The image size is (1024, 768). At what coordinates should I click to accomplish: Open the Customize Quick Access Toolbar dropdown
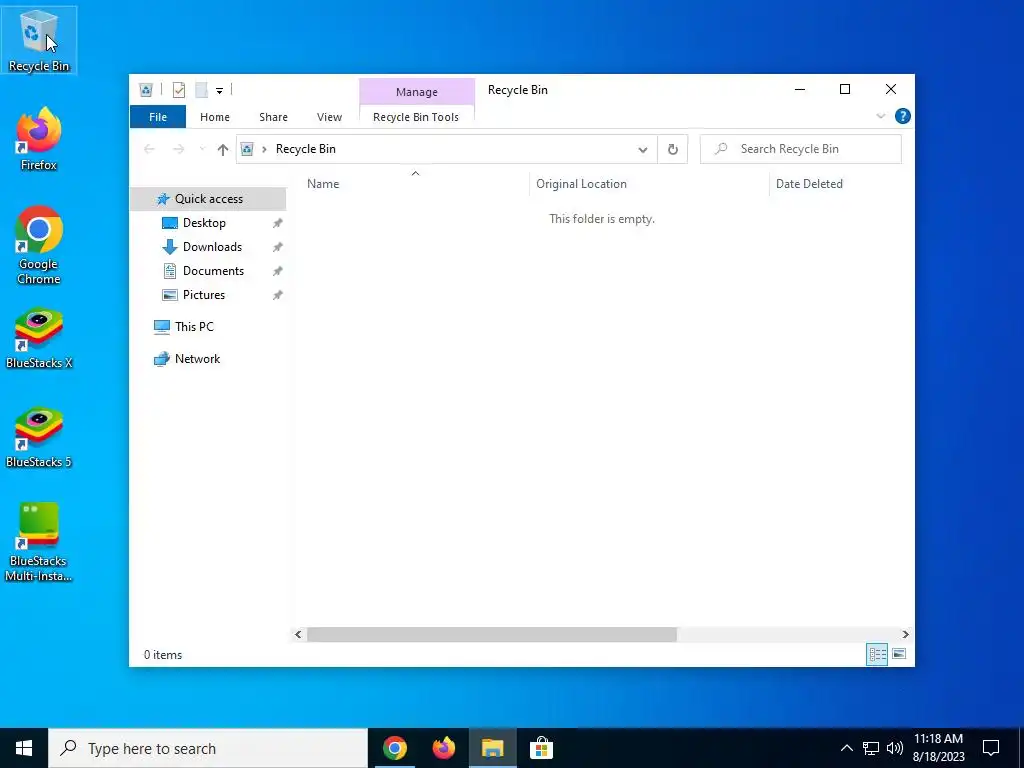point(219,91)
